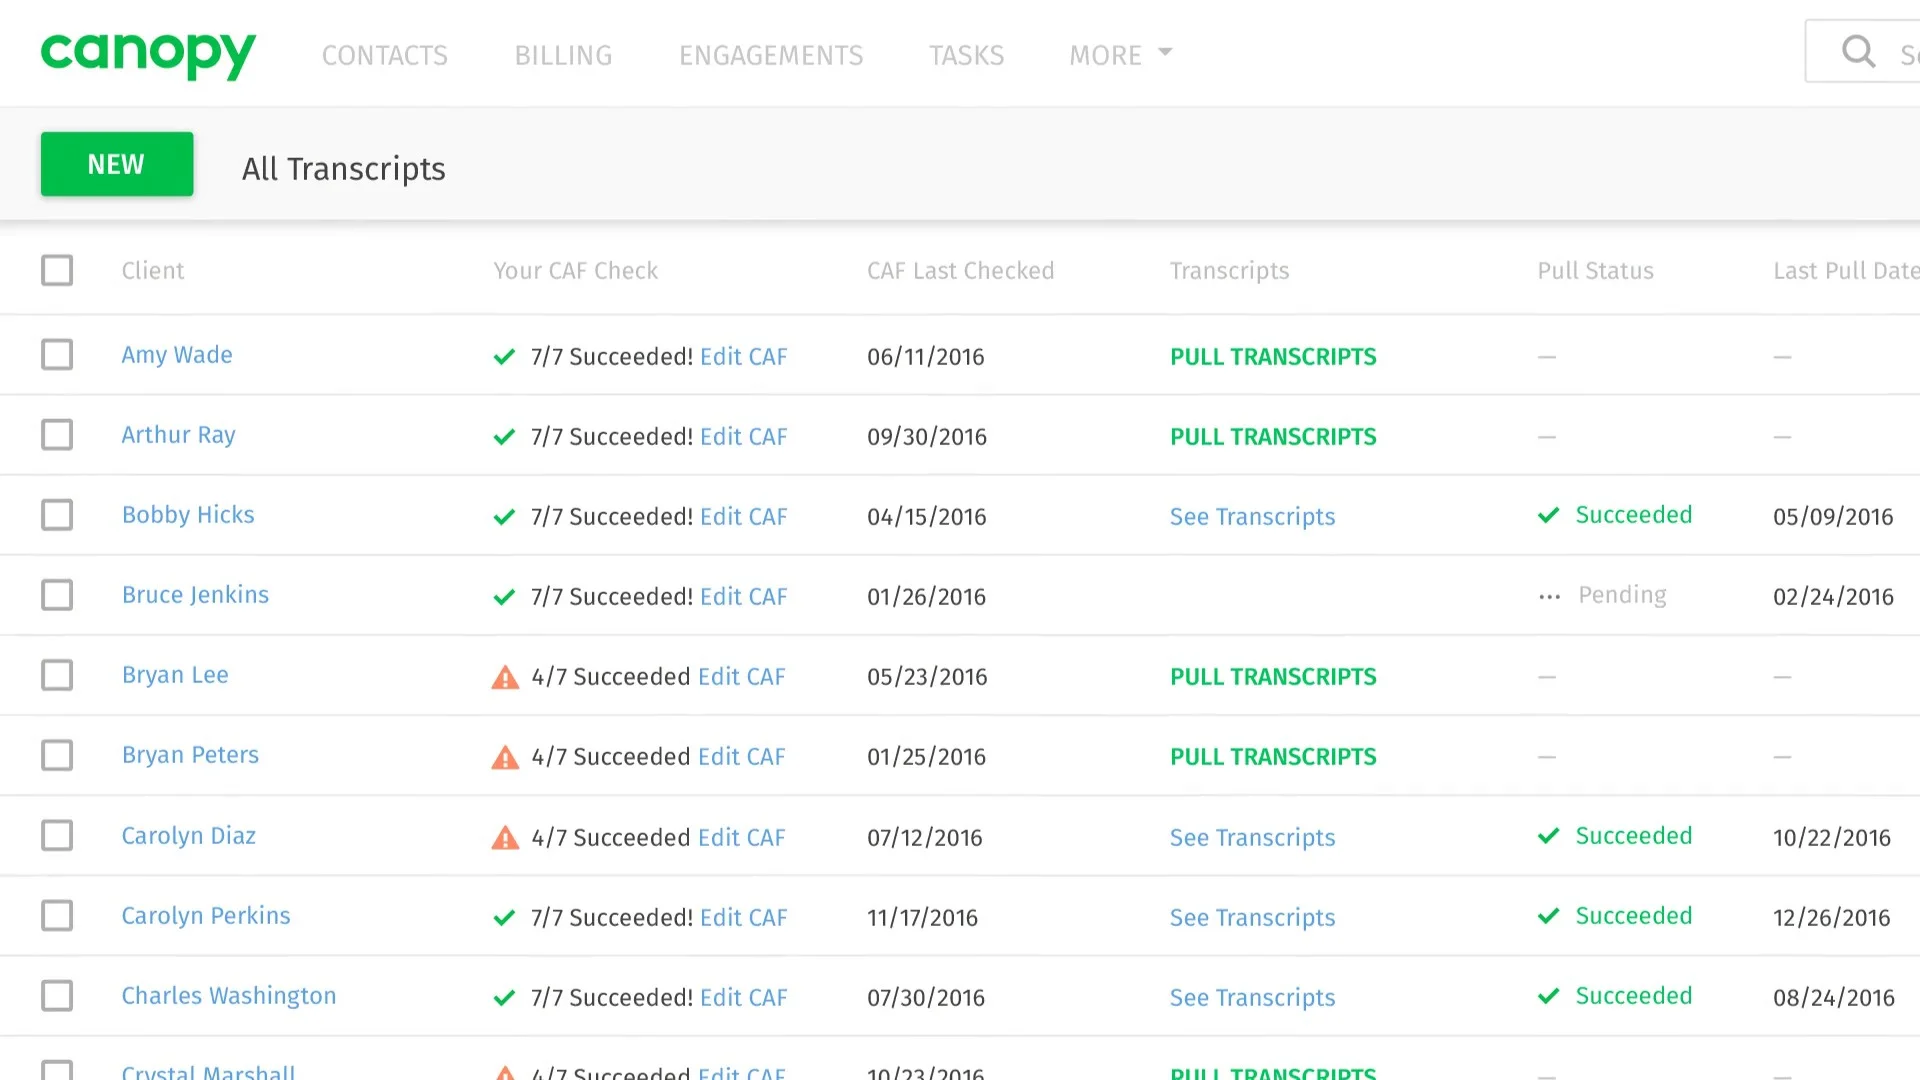Click the Canopy logo
1920x1080 pixels.
[x=148, y=54]
